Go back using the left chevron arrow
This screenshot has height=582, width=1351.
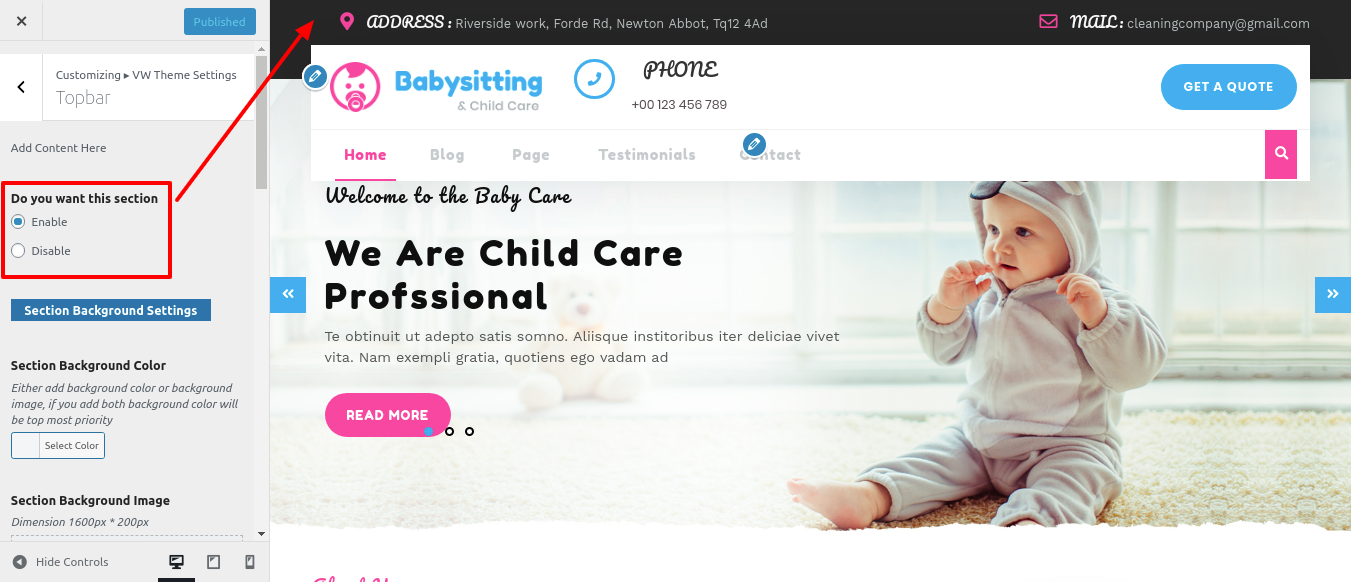point(21,88)
